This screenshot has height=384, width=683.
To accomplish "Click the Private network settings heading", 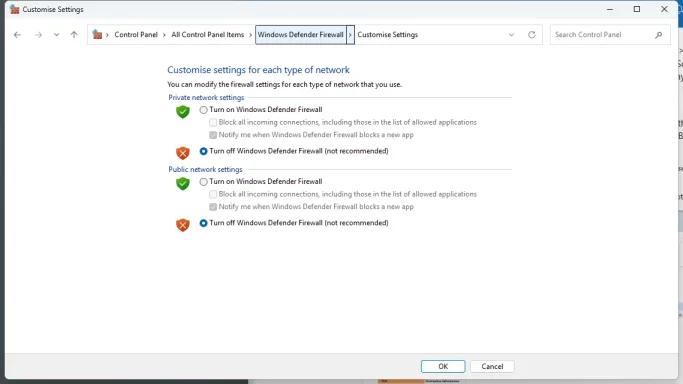I will tap(206, 98).
